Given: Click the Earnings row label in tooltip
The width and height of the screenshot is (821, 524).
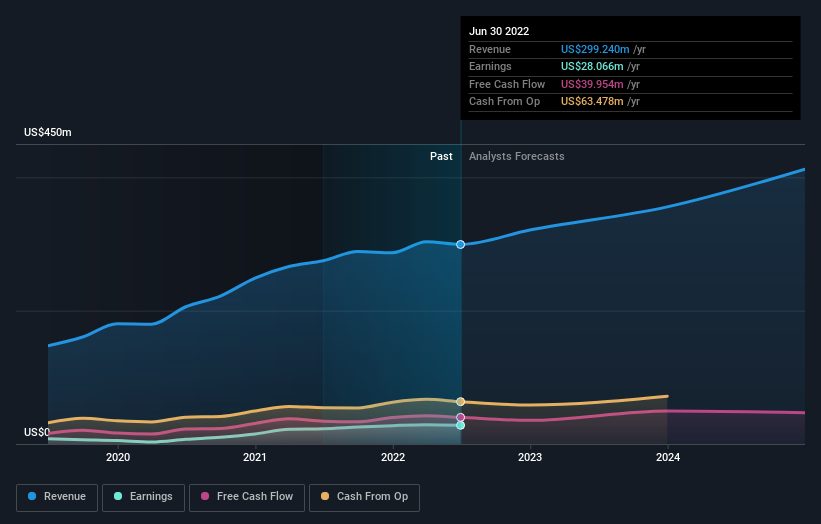Looking at the screenshot, I should [x=490, y=66].
